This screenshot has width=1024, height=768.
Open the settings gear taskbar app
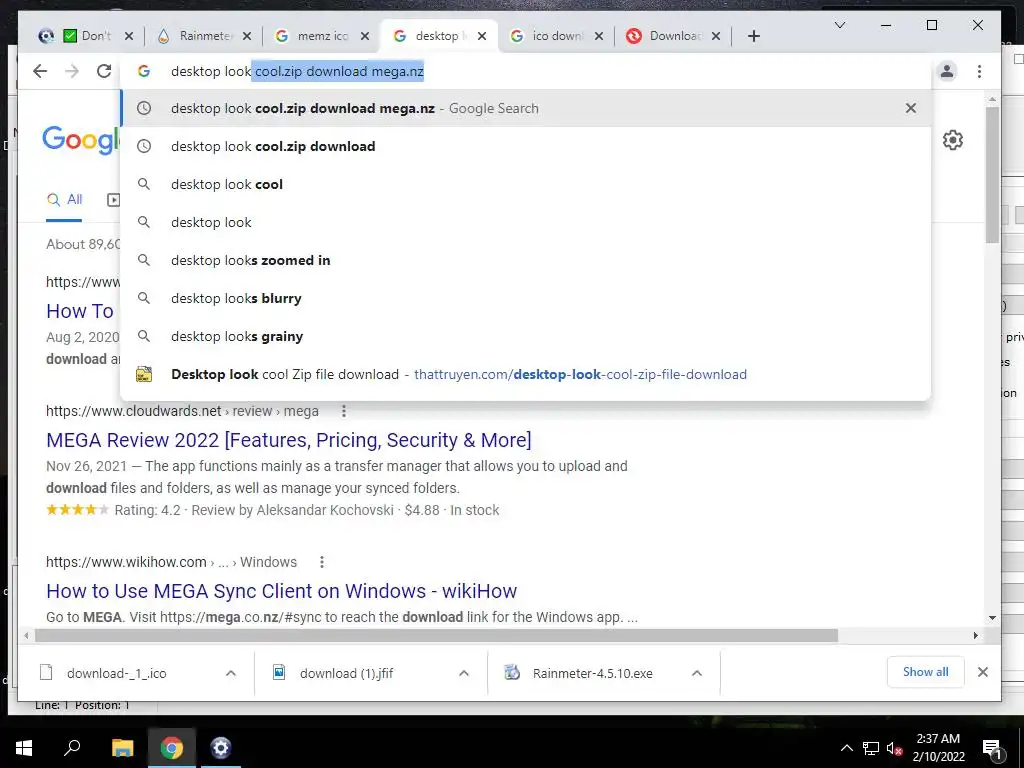tap(221, 748)
